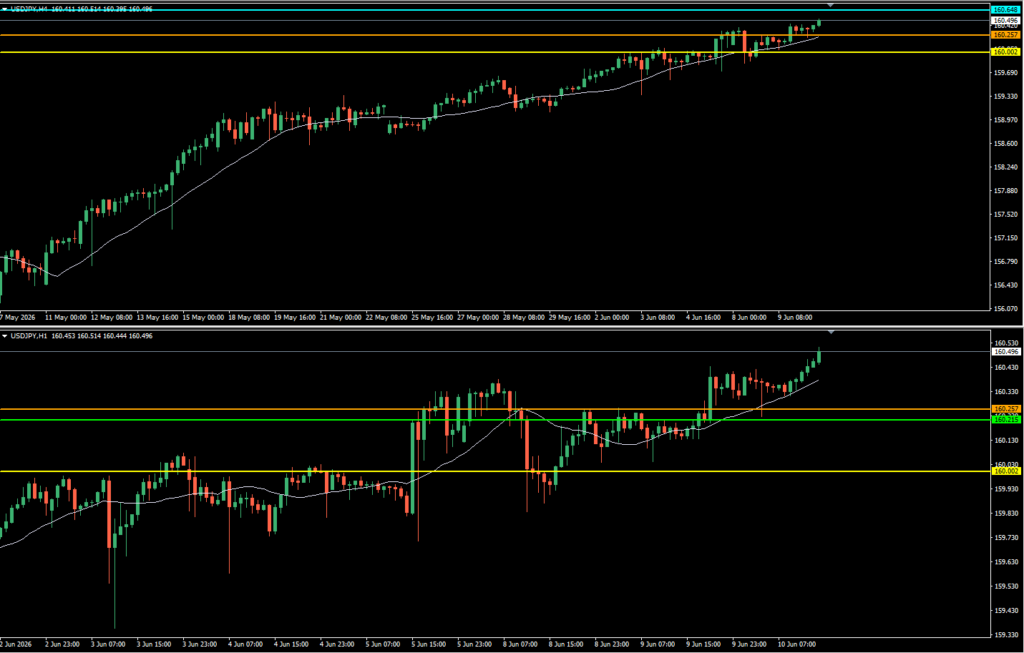Select orange 160.257 price tag on H1 chart
The height and width of the screenshot is (653, 1024).
click(x=1005, y=409)
